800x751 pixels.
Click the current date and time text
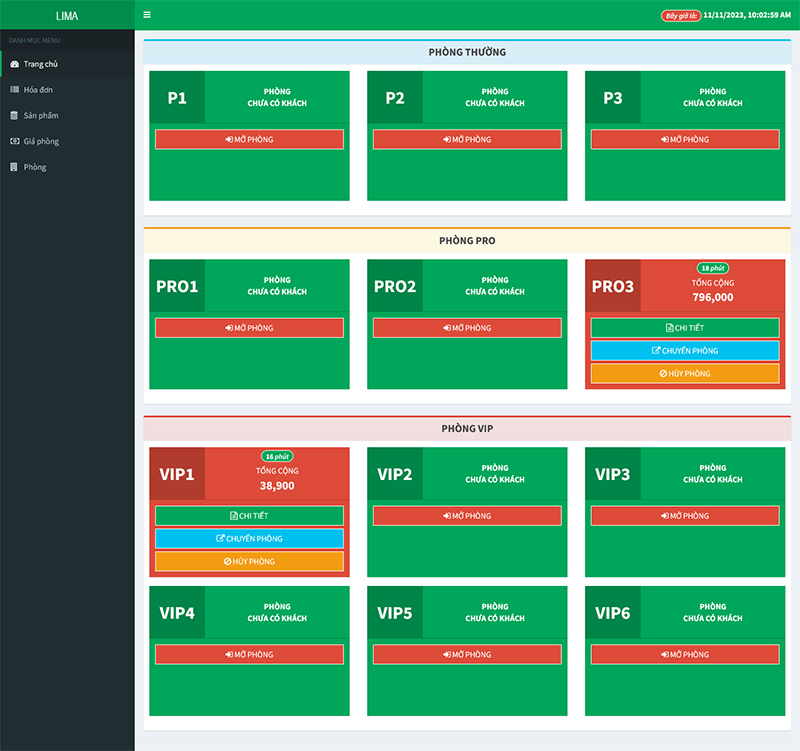(x=747, y=15)
